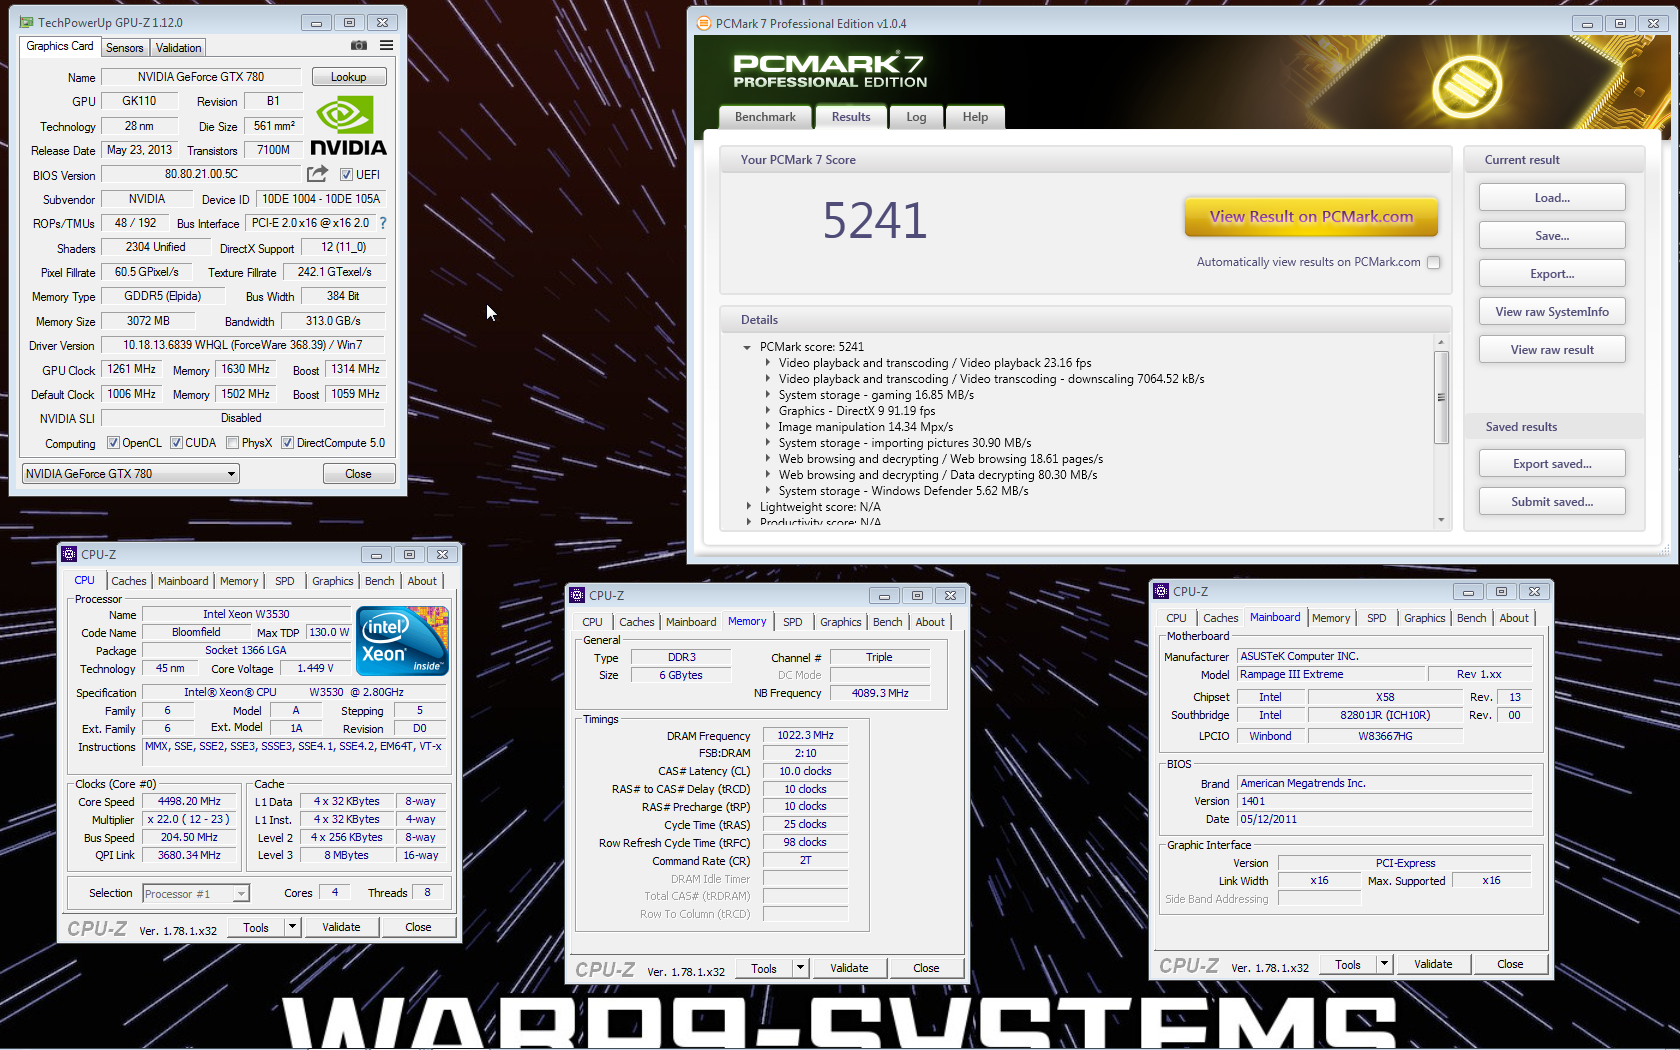Open Graphics tab in CPU-Z Mainboard window

tap(1424, 618)
